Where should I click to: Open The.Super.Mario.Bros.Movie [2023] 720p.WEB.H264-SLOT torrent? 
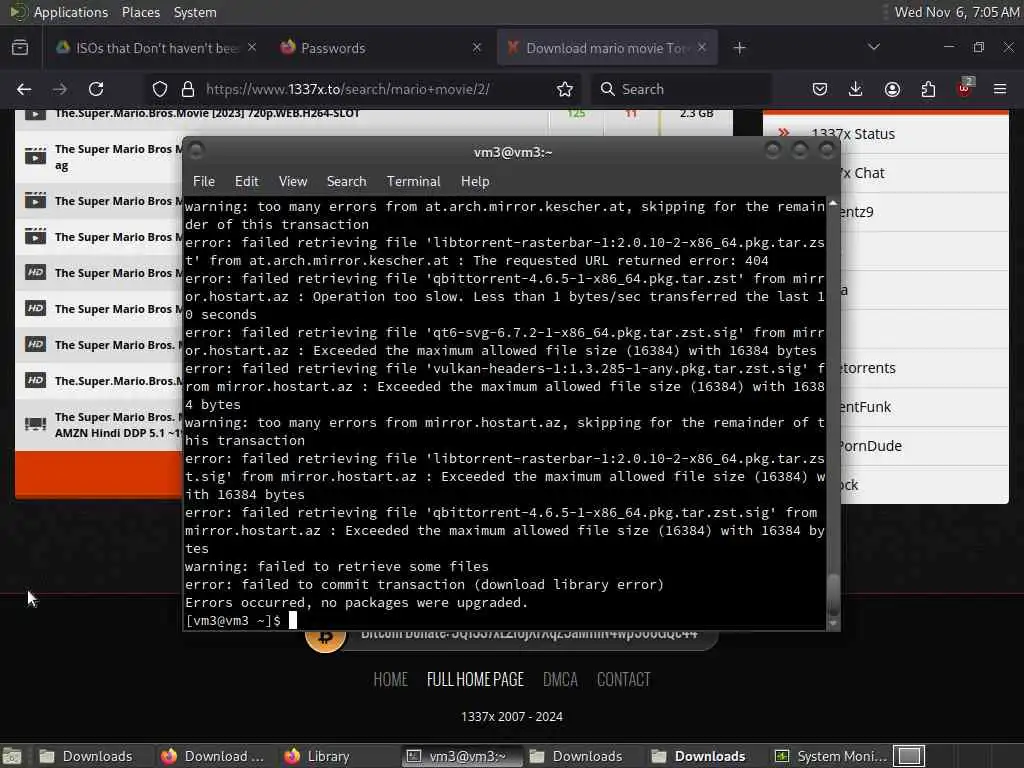pyautogui.click(x=207, y=114)
